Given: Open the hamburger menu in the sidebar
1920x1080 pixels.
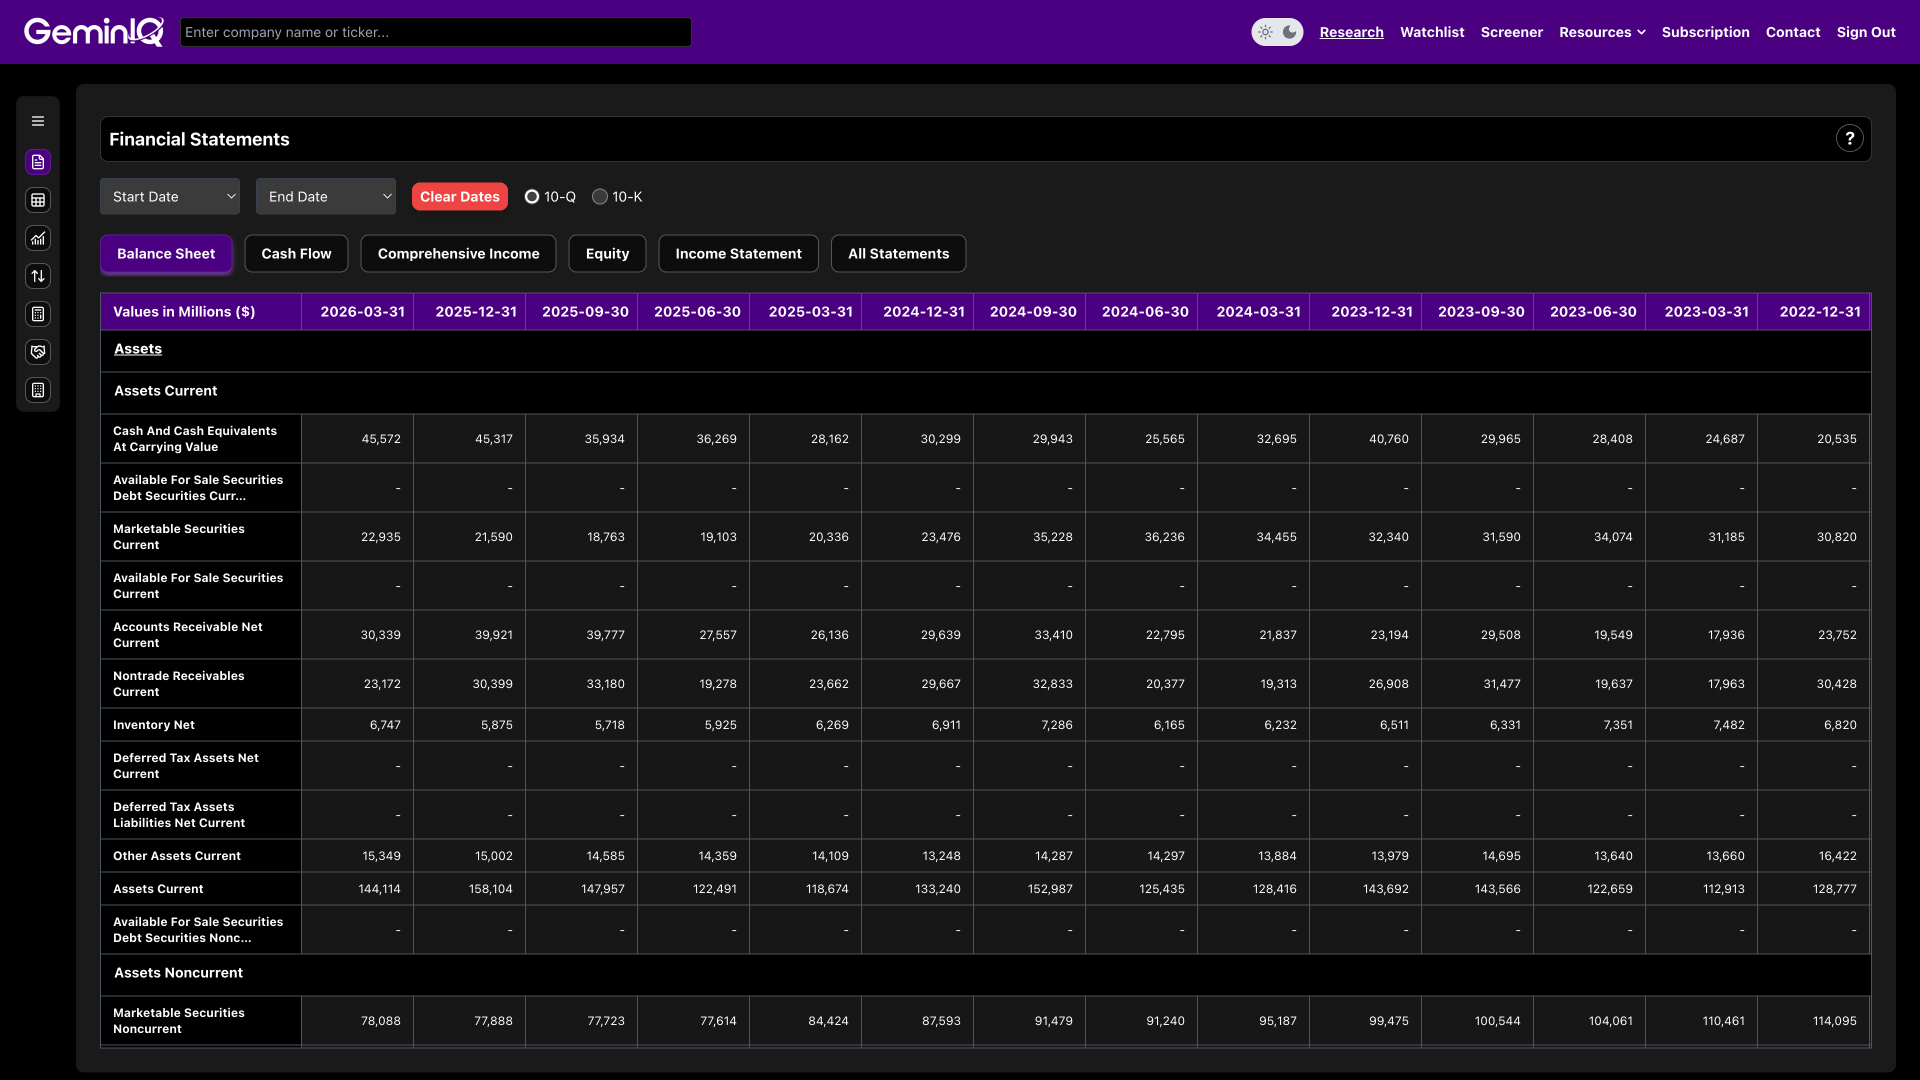Looking at the screenshot, I should click(38, 121).
